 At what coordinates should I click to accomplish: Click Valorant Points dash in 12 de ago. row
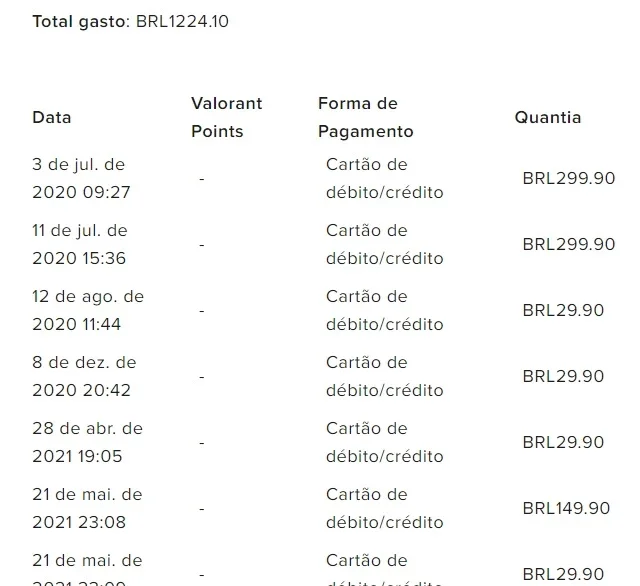pos(202,311)
